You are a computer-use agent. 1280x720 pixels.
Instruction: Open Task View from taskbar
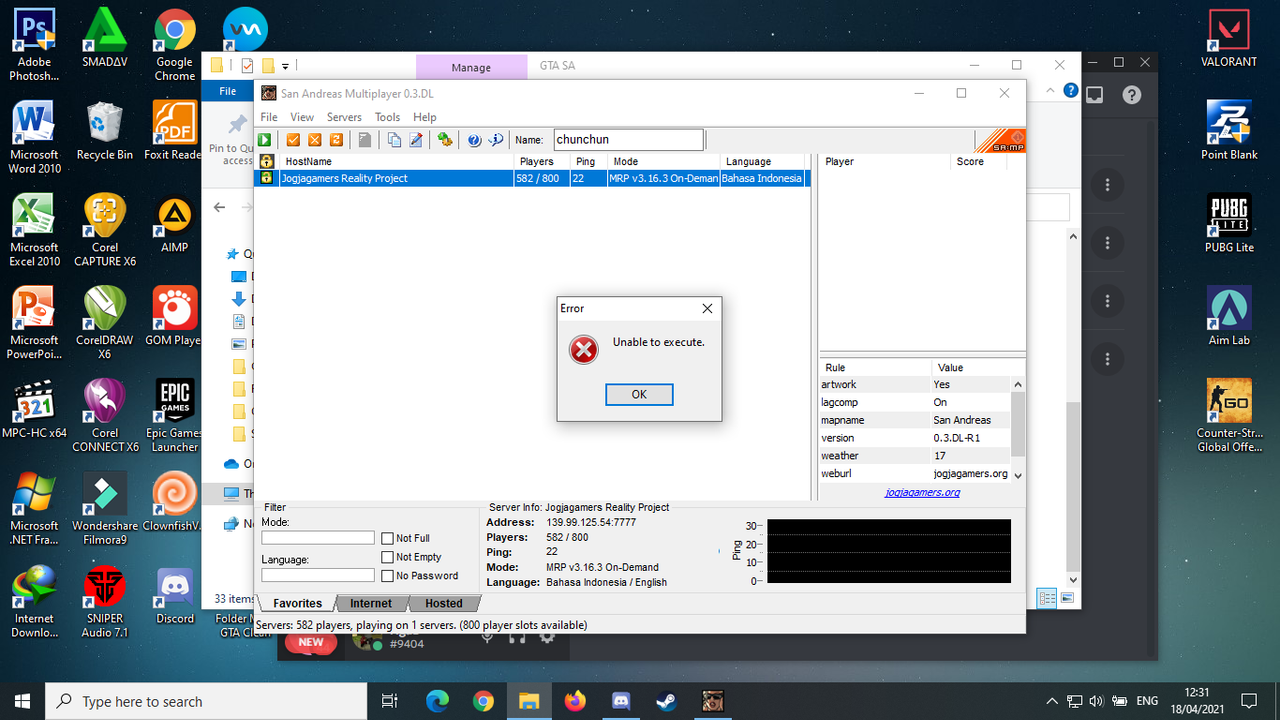pyautogui.click(x=391, y=701)
